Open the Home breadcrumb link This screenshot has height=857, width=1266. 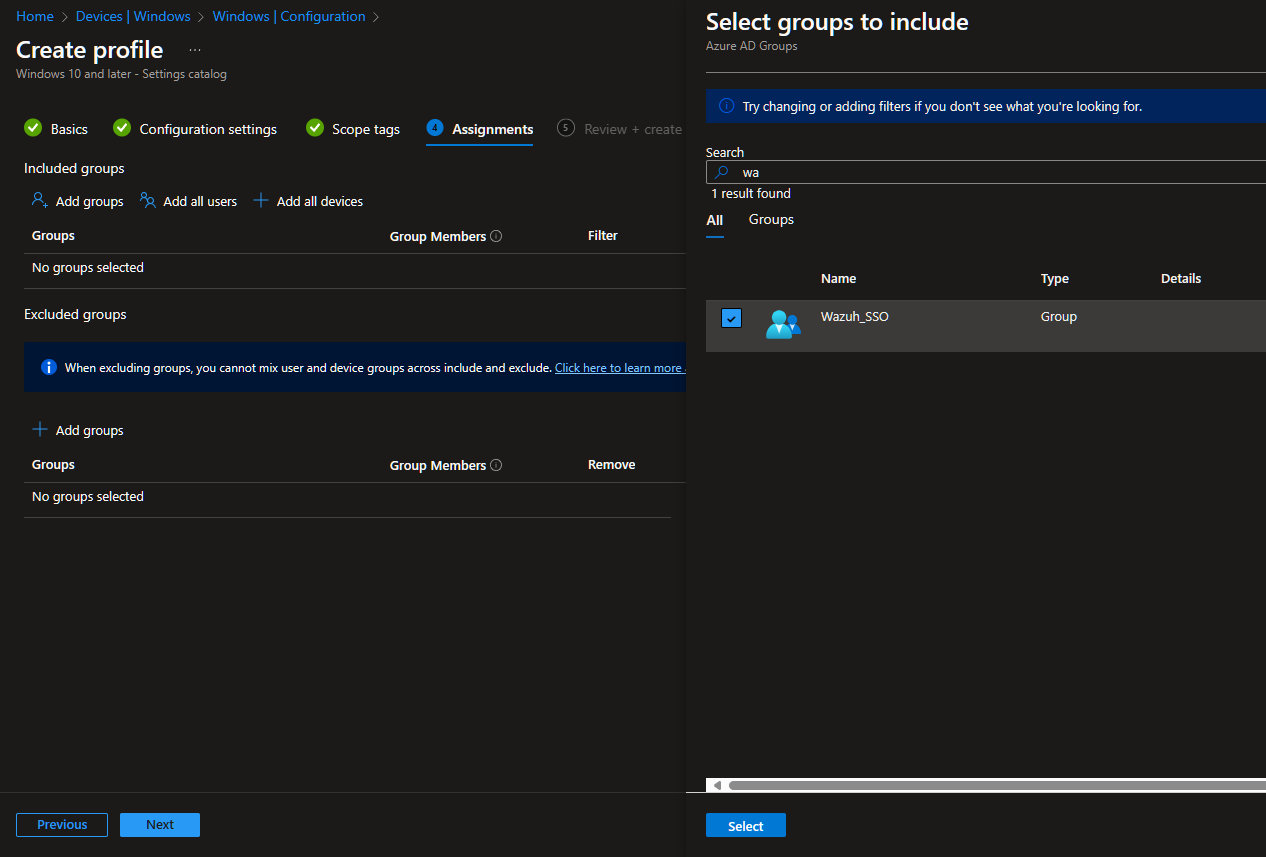pyautogui.click(x=35, y=16)
